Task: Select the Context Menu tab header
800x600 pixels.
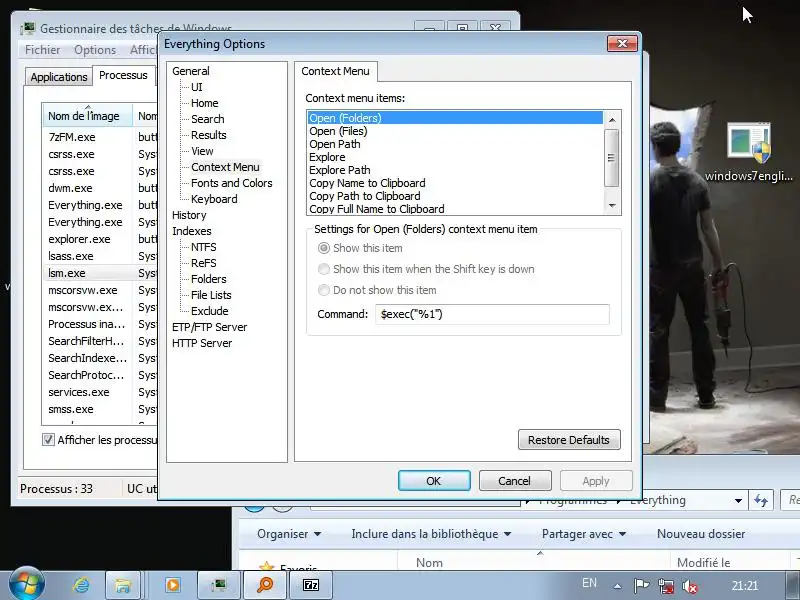Action: [x=335, y=71]
